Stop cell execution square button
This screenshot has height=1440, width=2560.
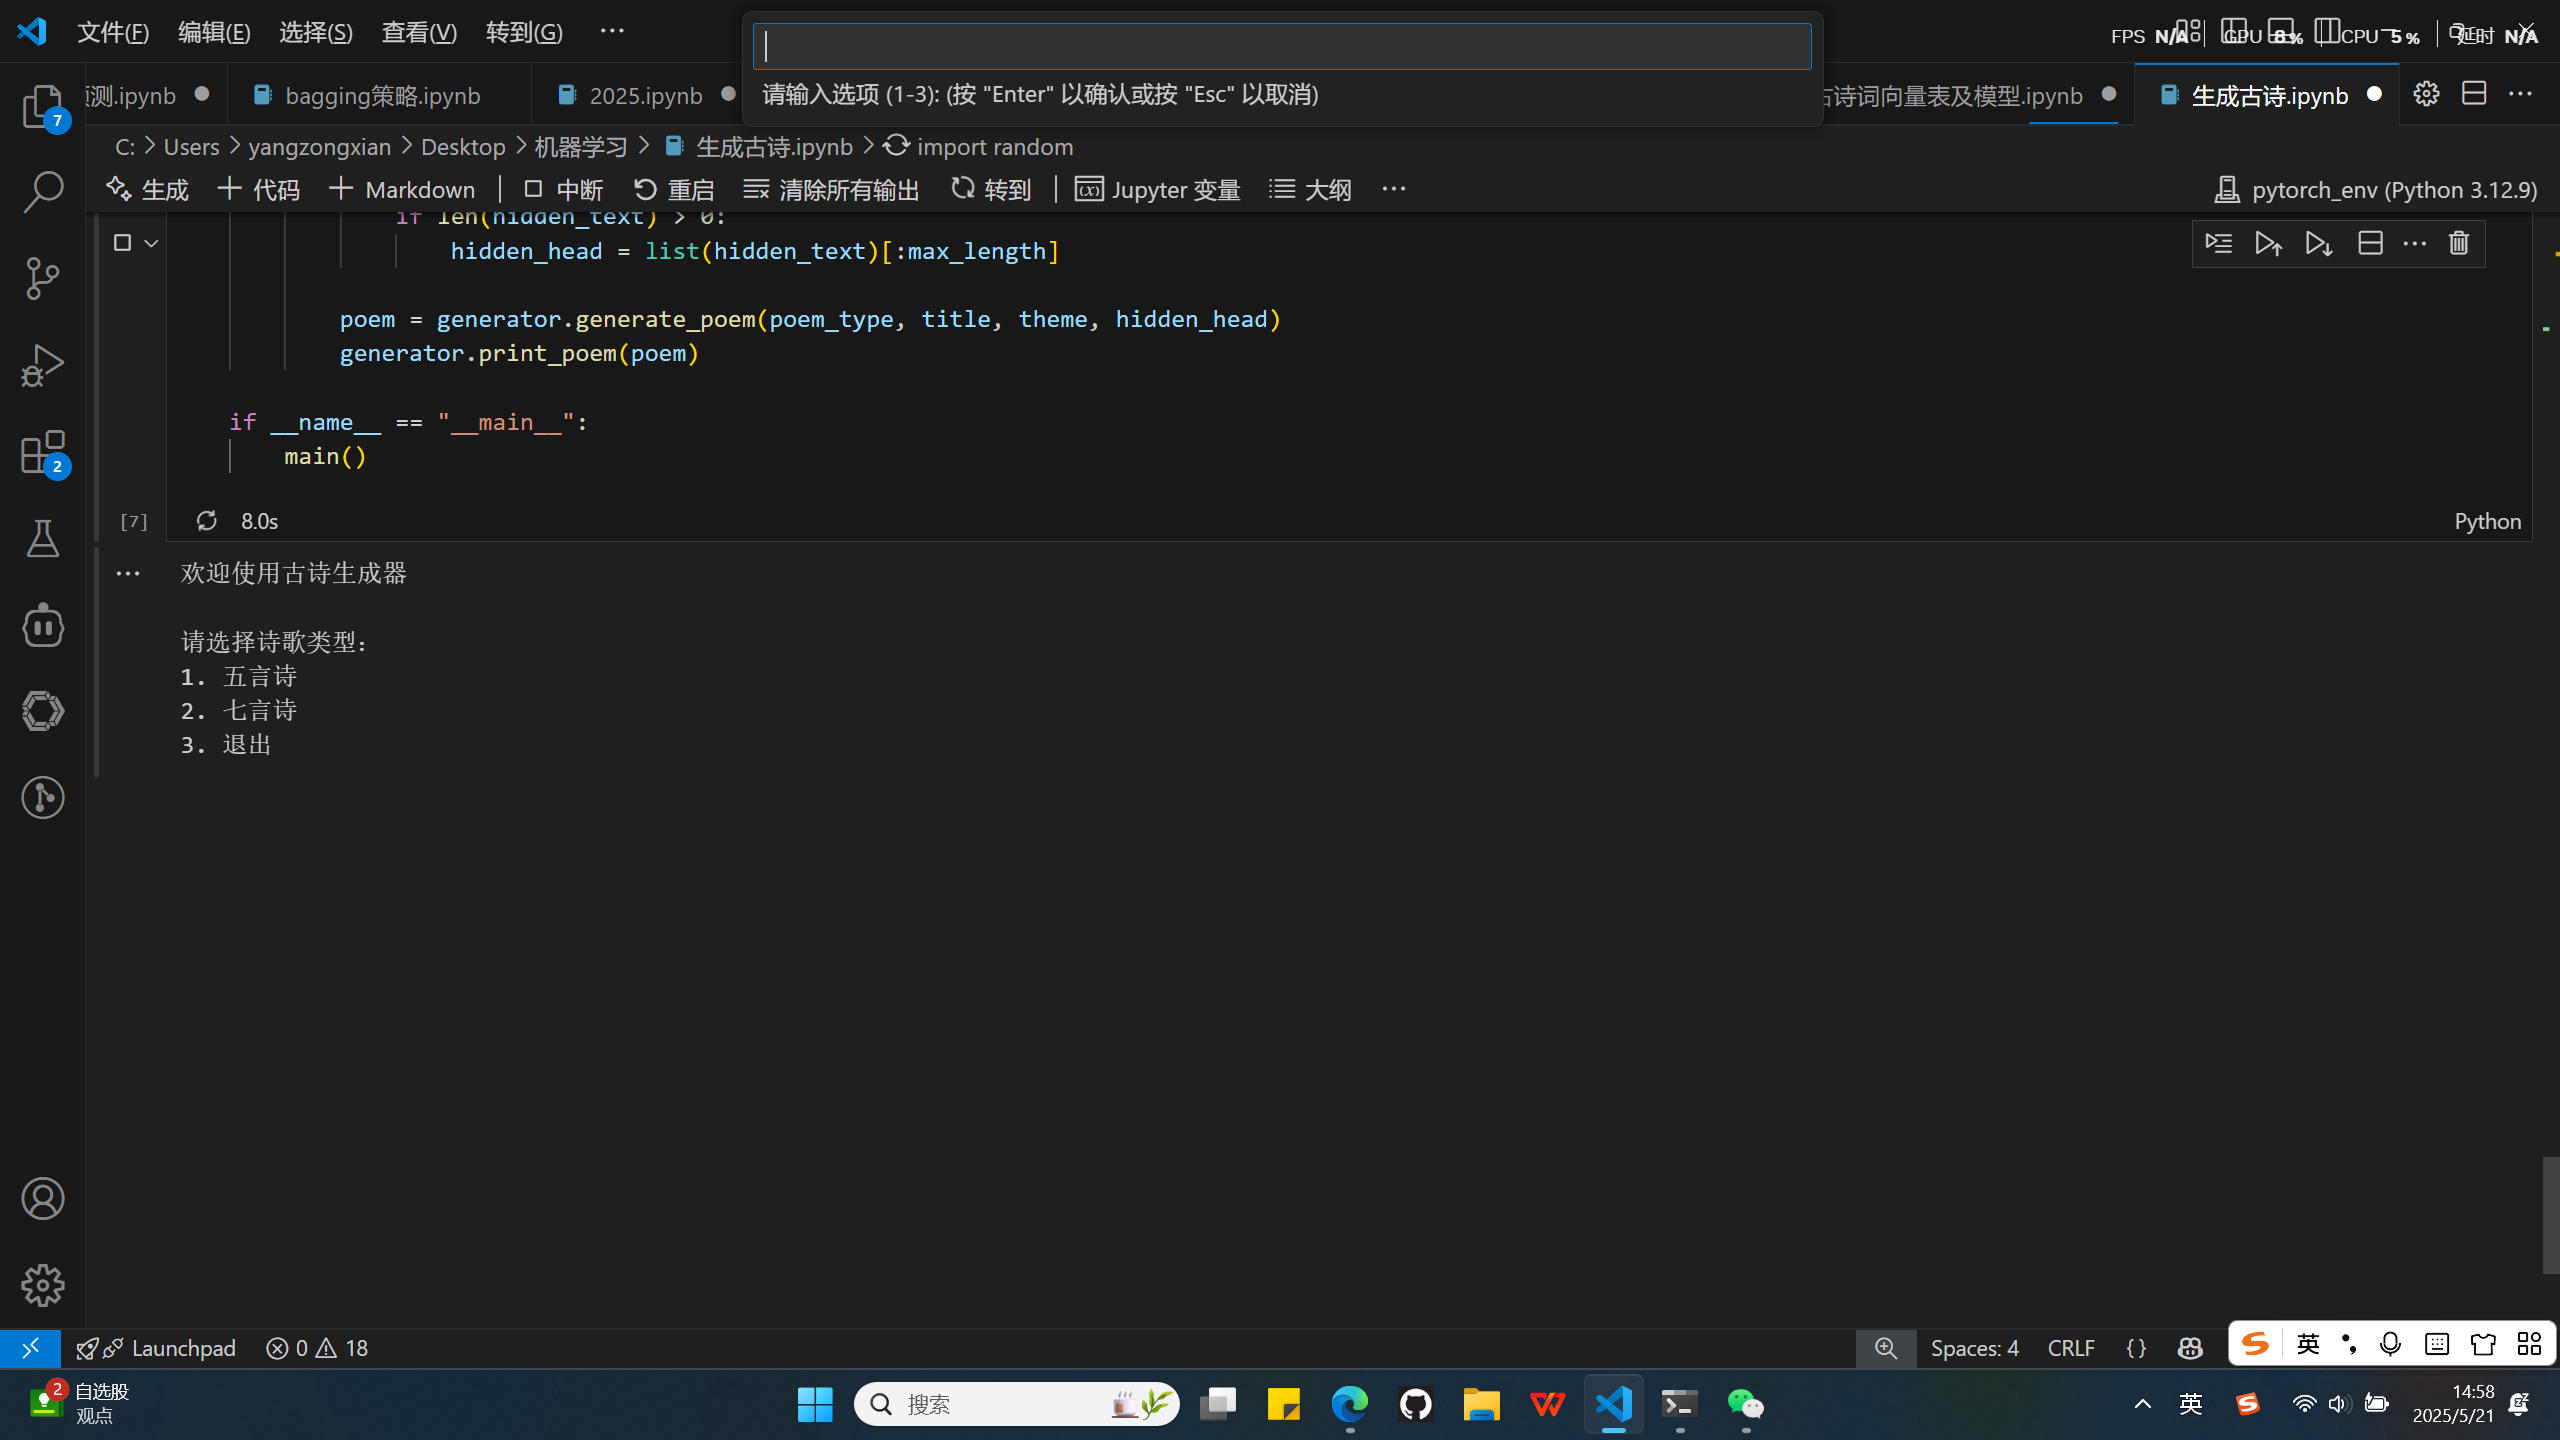click(x=122, y=242)
